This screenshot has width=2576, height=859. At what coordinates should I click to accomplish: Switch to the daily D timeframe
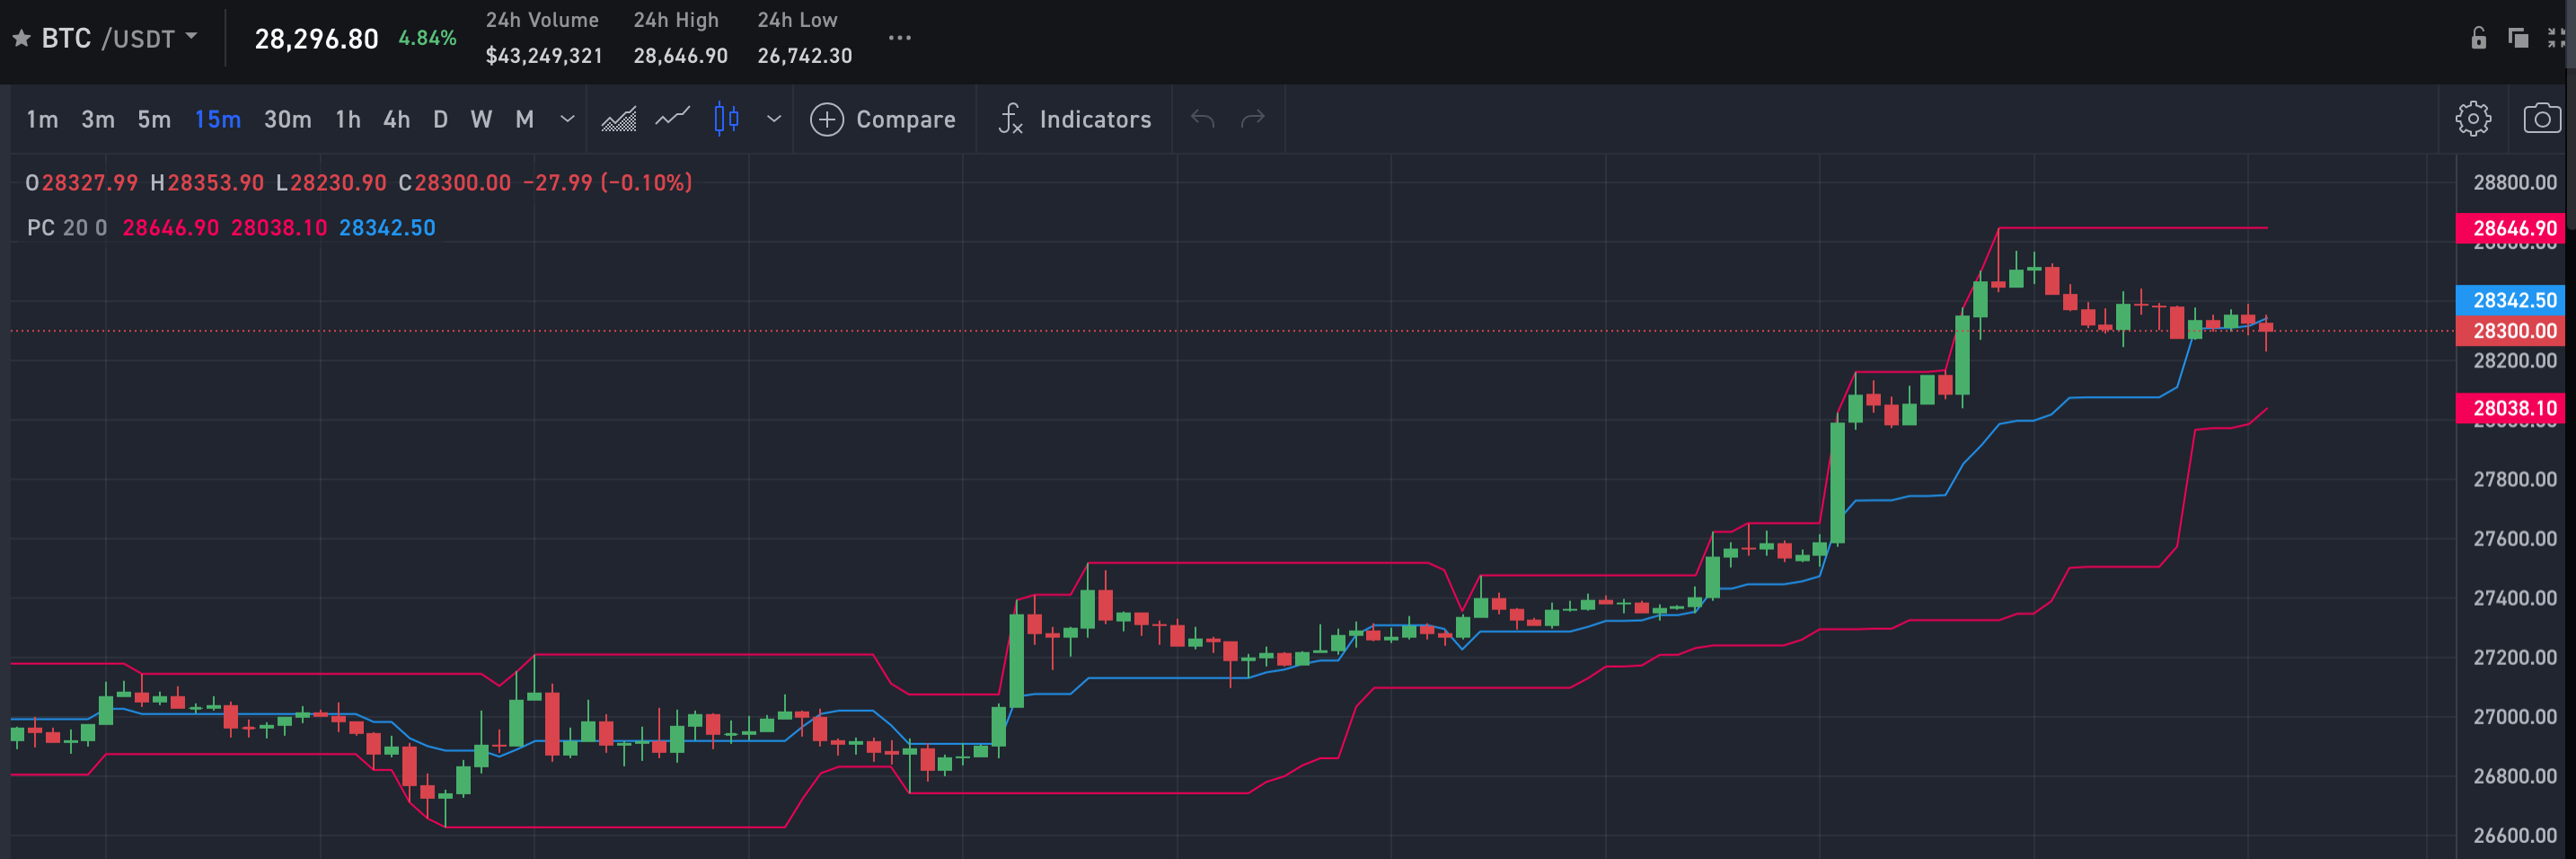440,120
